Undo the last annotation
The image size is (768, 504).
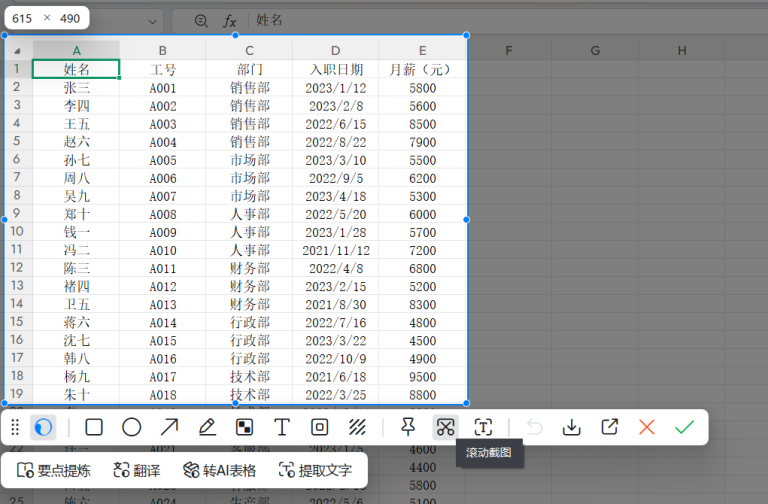pyautogui.click(x=534, y=427)
